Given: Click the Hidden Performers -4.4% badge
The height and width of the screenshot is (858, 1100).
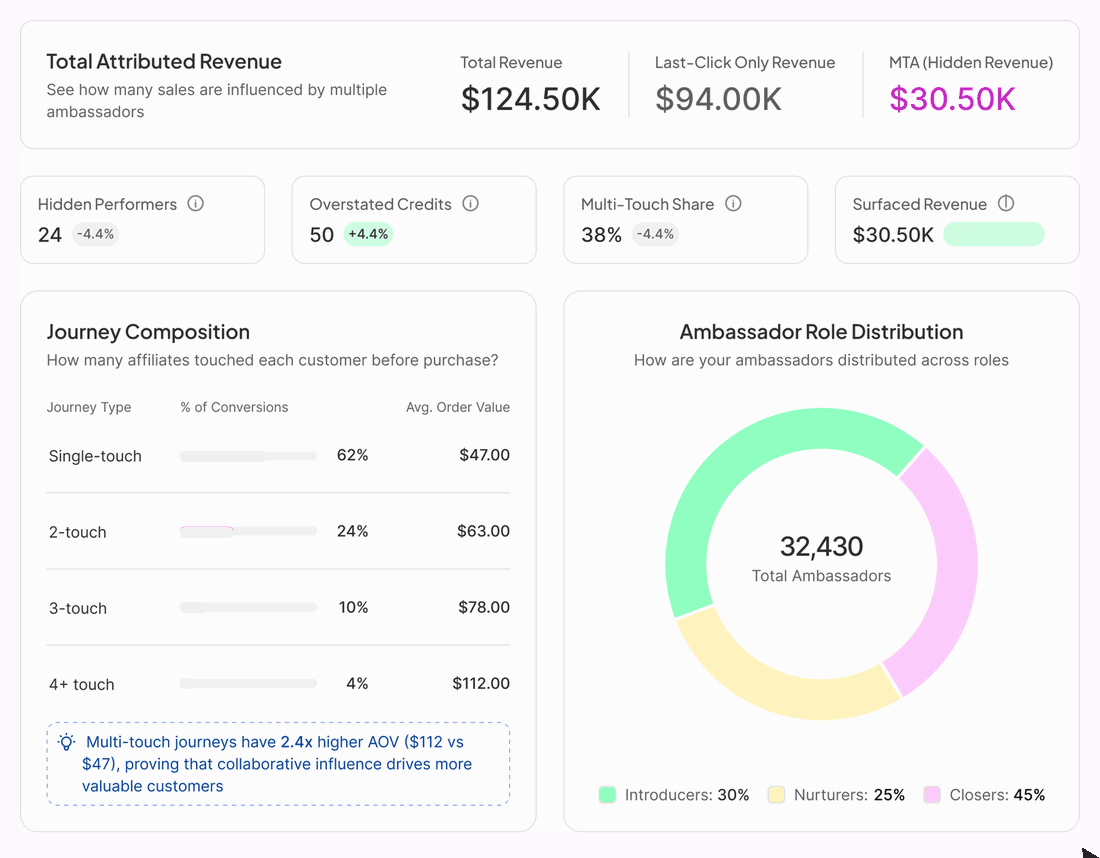Looking at the screenshot, I should pos(95,234).
